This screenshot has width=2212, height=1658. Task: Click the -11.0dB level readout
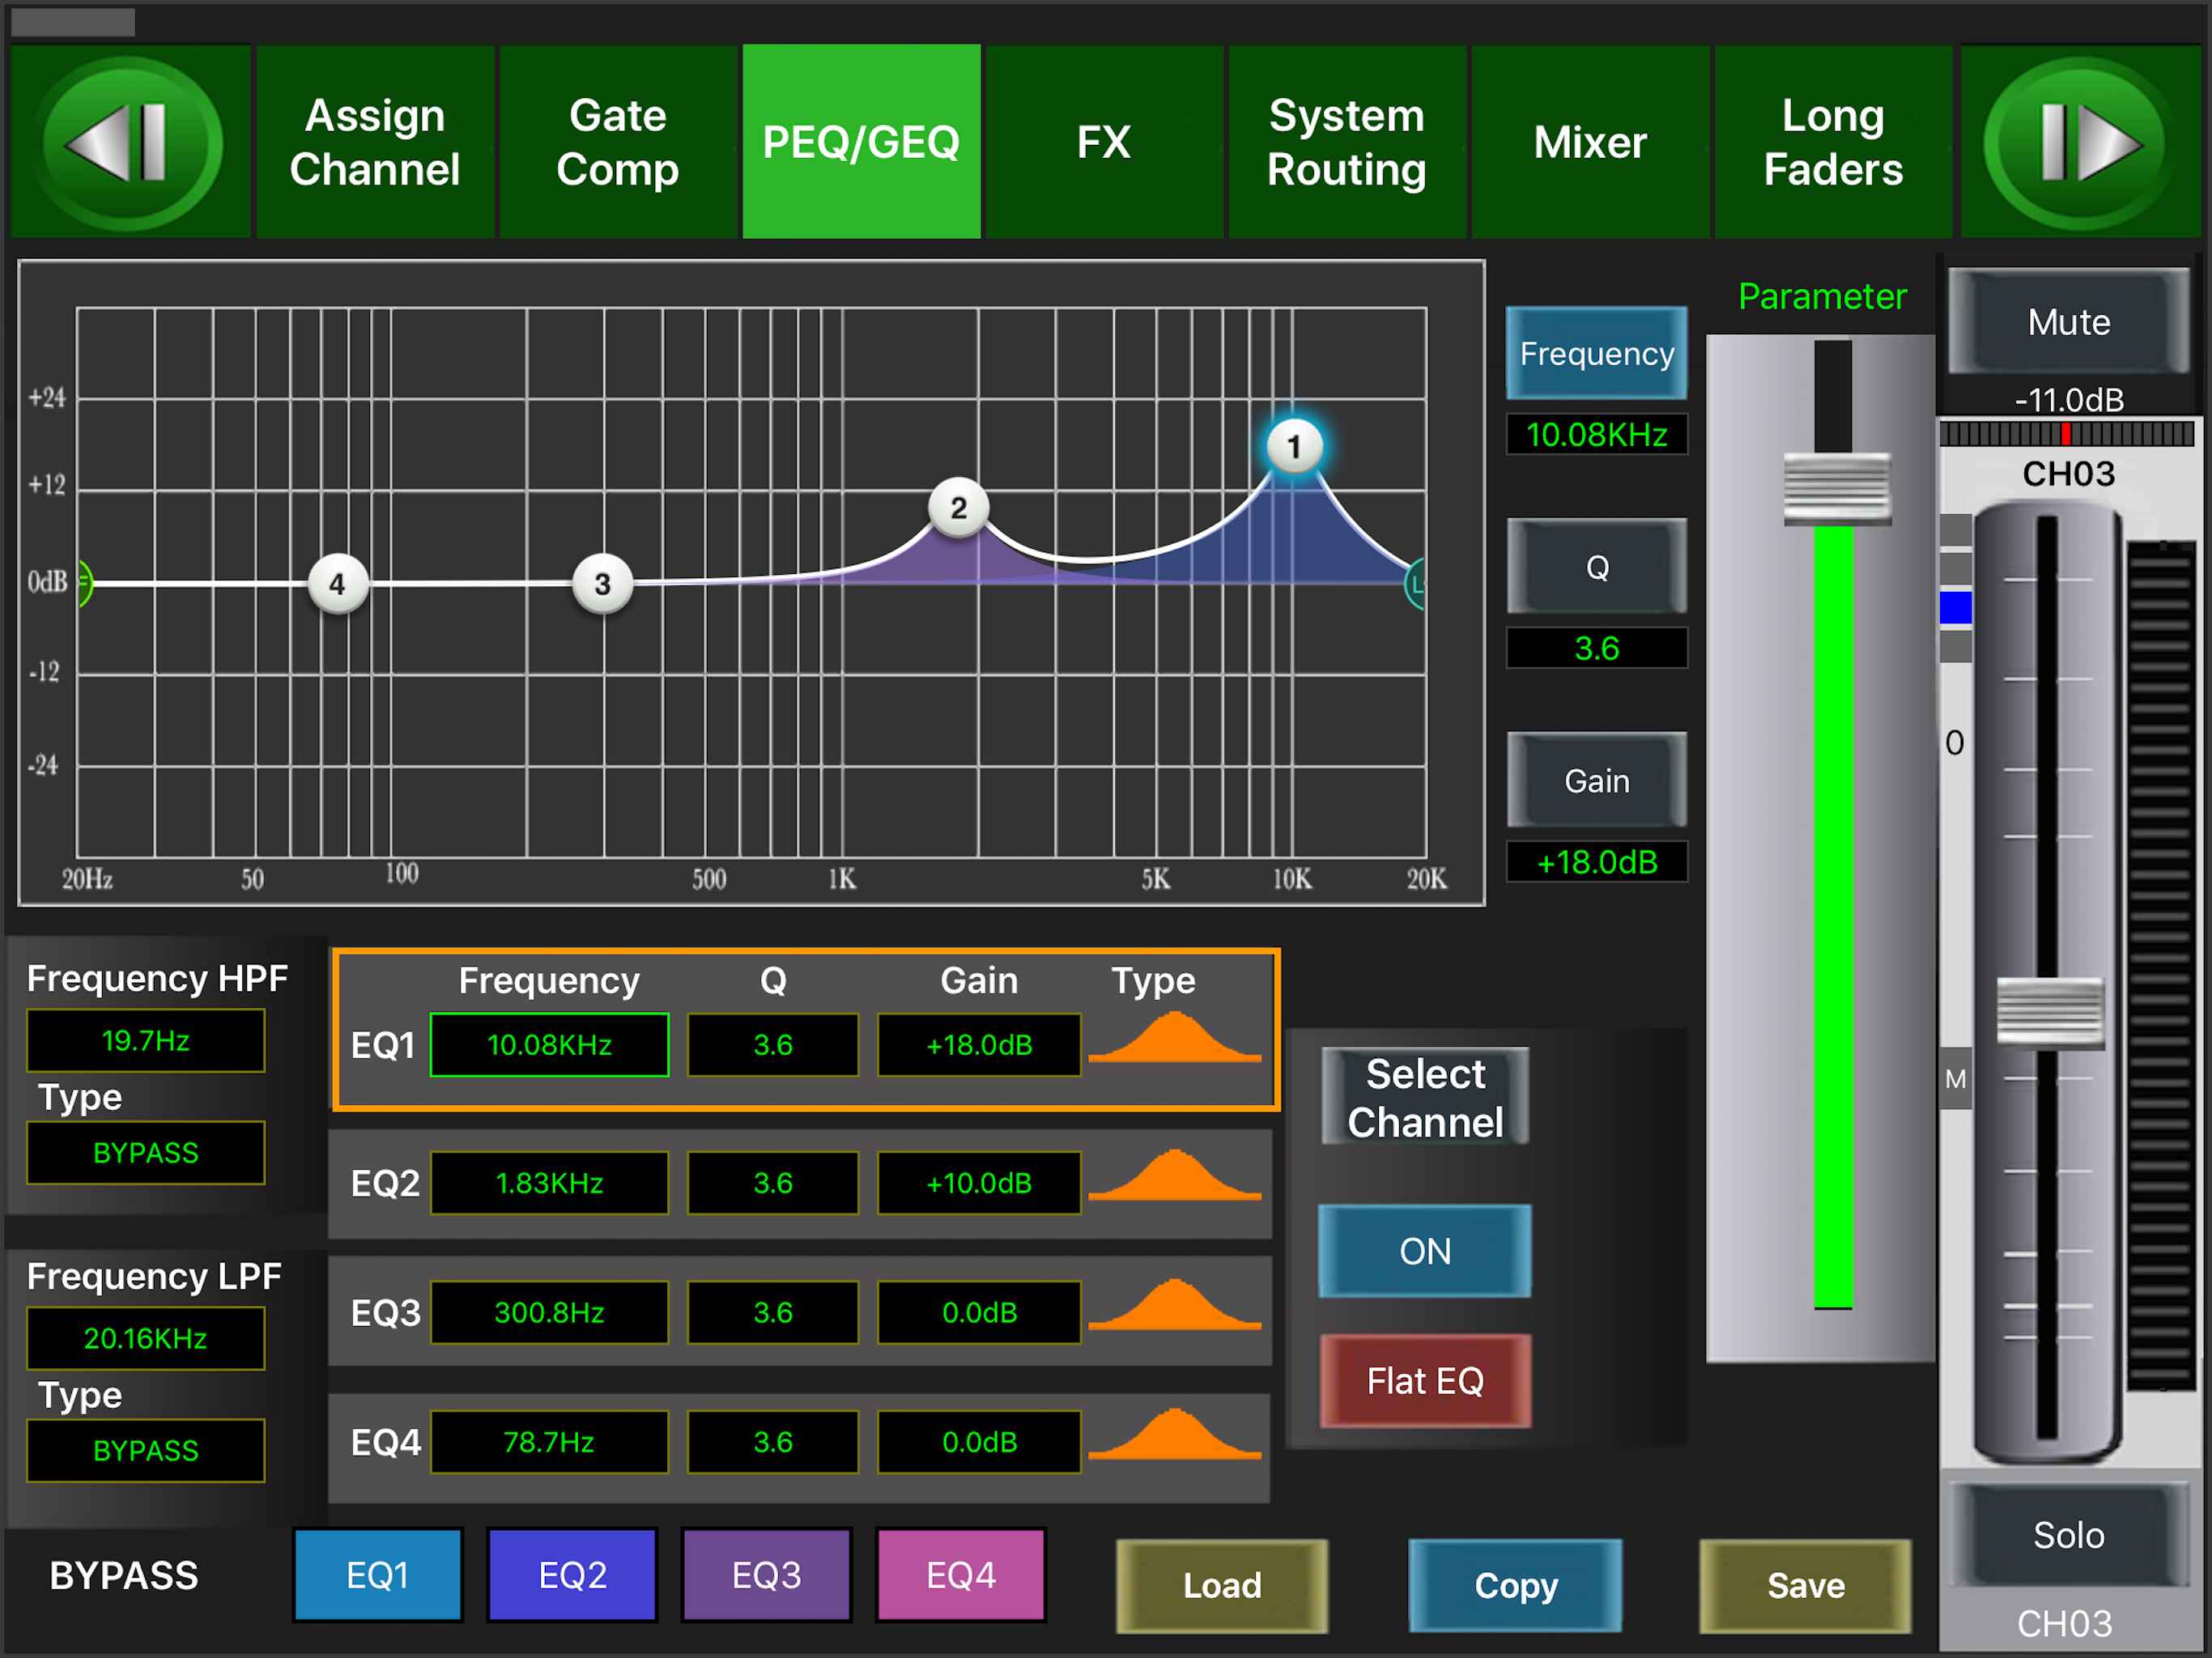point(2069,400)
